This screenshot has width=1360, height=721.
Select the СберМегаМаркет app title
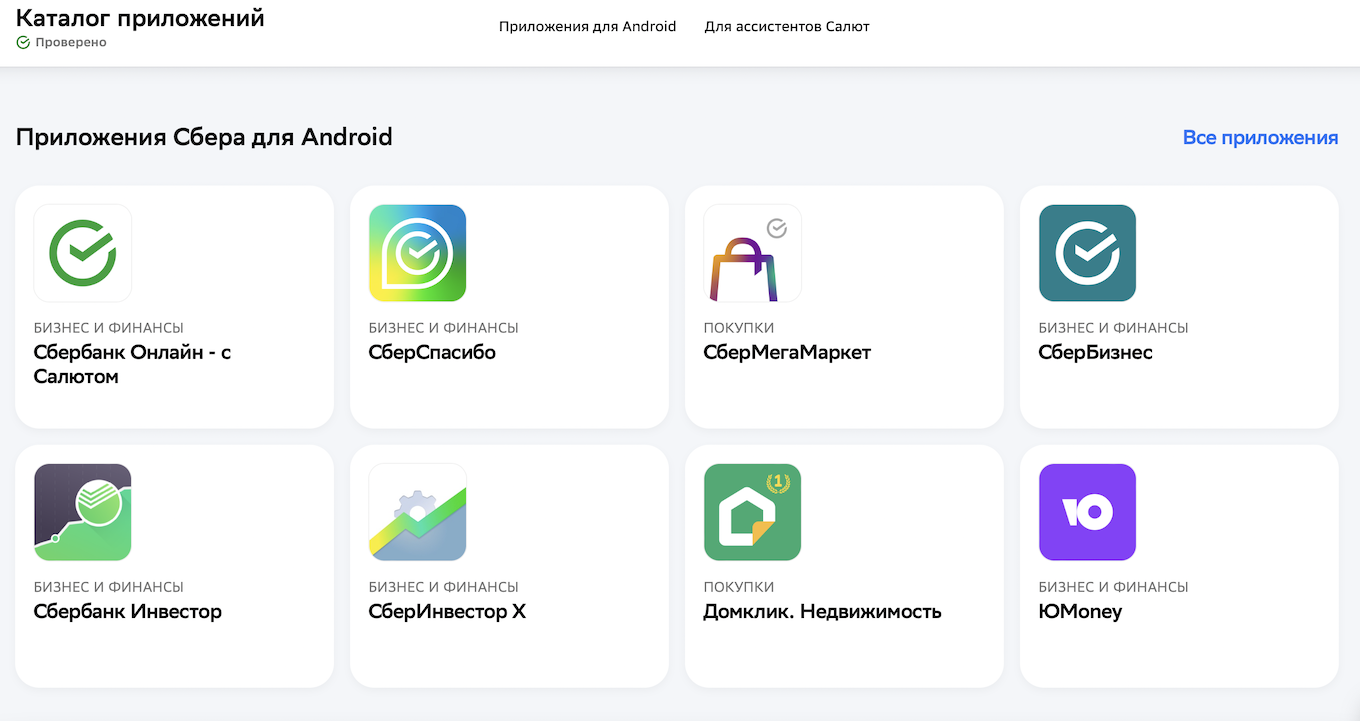point(787,353)
